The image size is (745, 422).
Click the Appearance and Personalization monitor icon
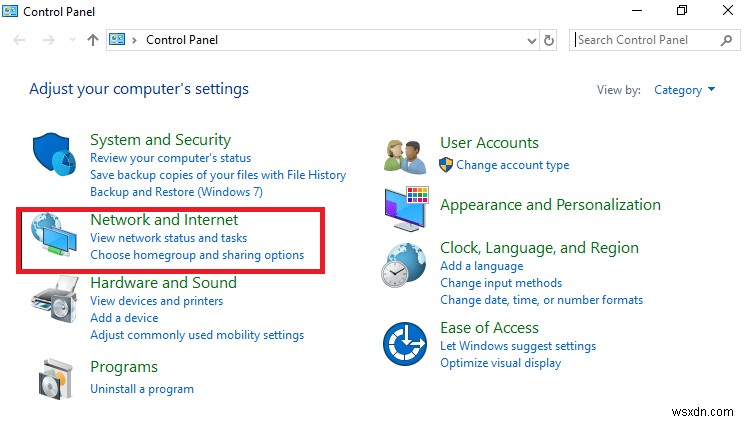(x=405, y=207)
